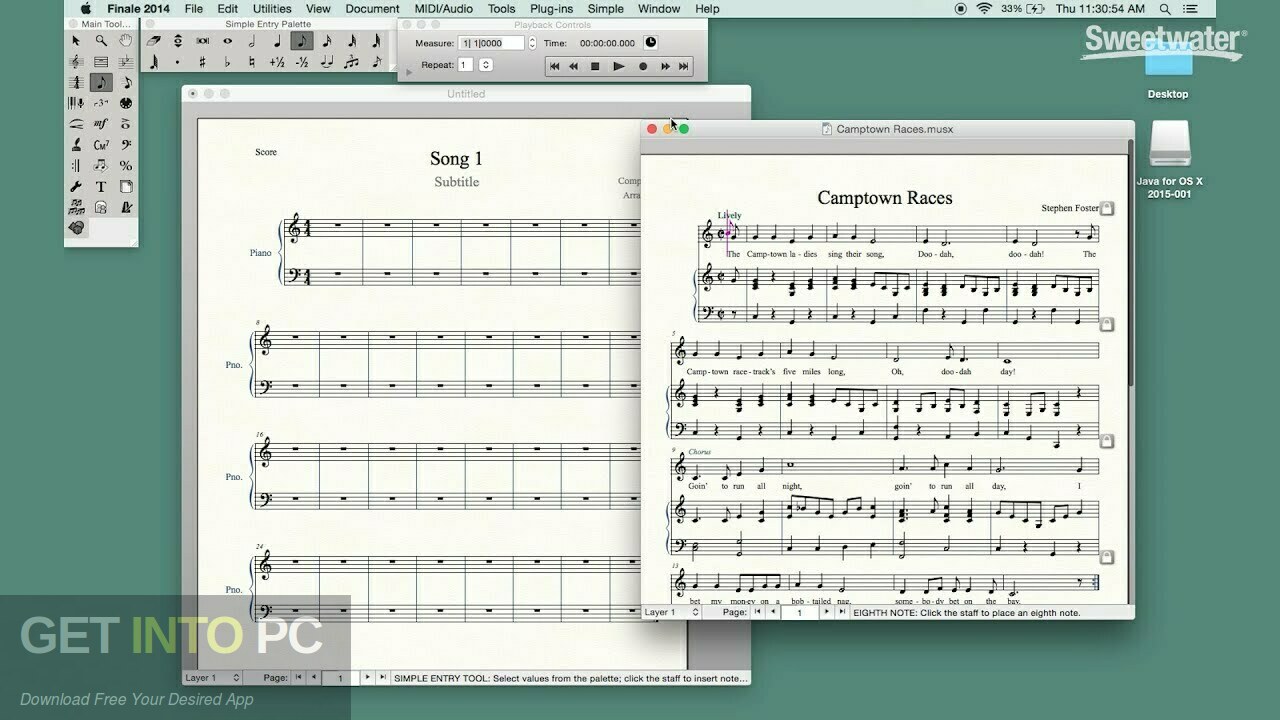Select the Time Signature tool
Screen dimensions: 1280x720
tap(76, 83)
